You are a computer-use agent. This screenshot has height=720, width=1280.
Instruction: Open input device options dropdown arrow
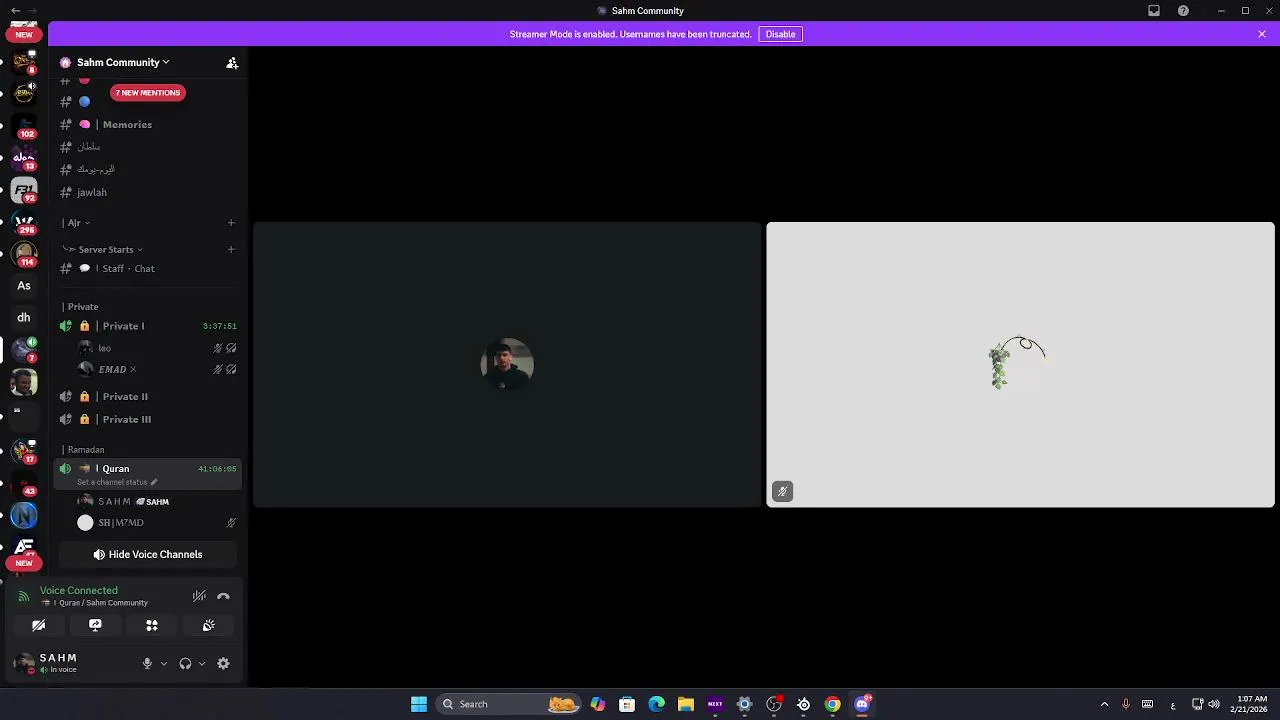[164, 663]
